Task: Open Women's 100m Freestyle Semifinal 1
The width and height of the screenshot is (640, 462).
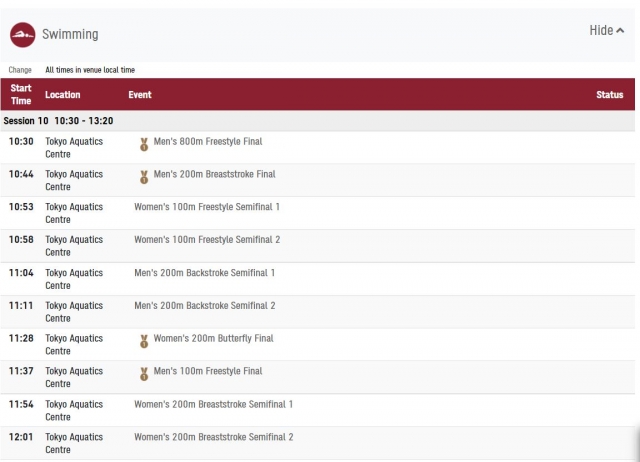Action: click(207, 207)
